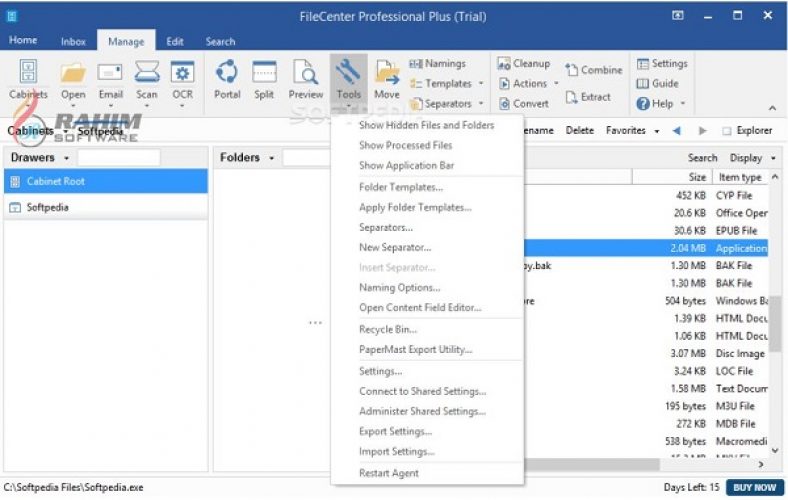This screenshot has height=500, width=788.
Task: Sort by the Item type column header
Action: tap(740, 177)
